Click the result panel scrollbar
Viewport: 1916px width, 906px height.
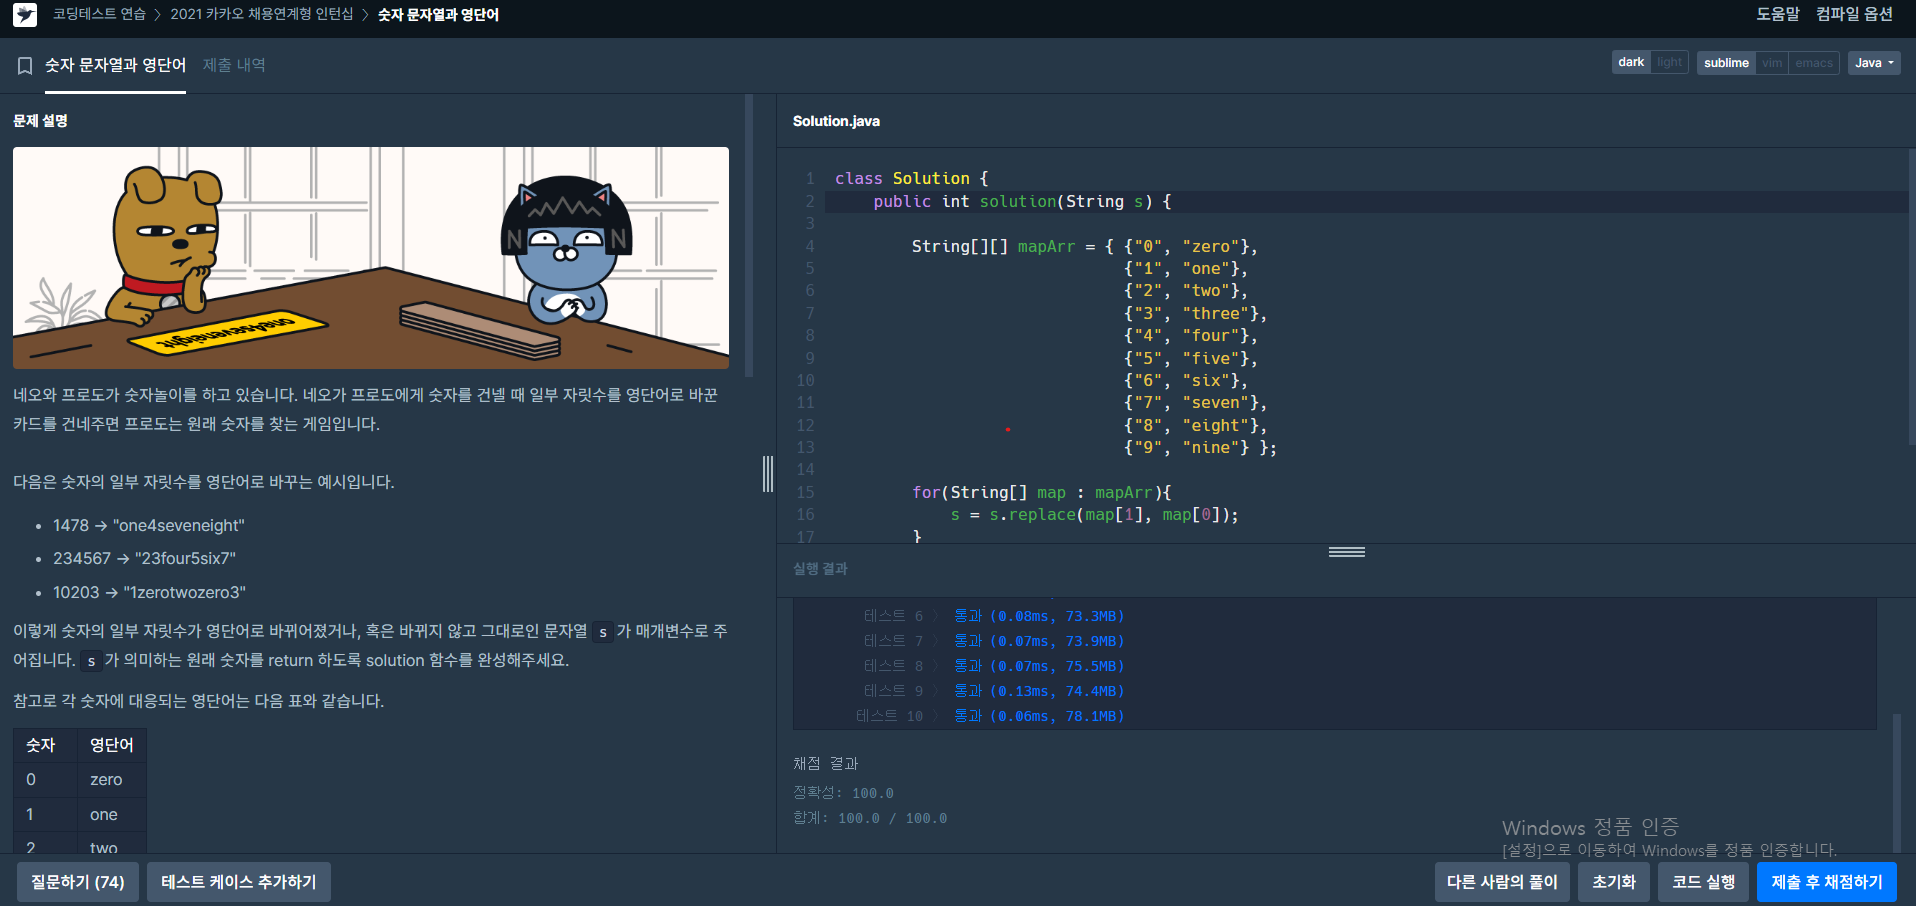coord(1897,782)
